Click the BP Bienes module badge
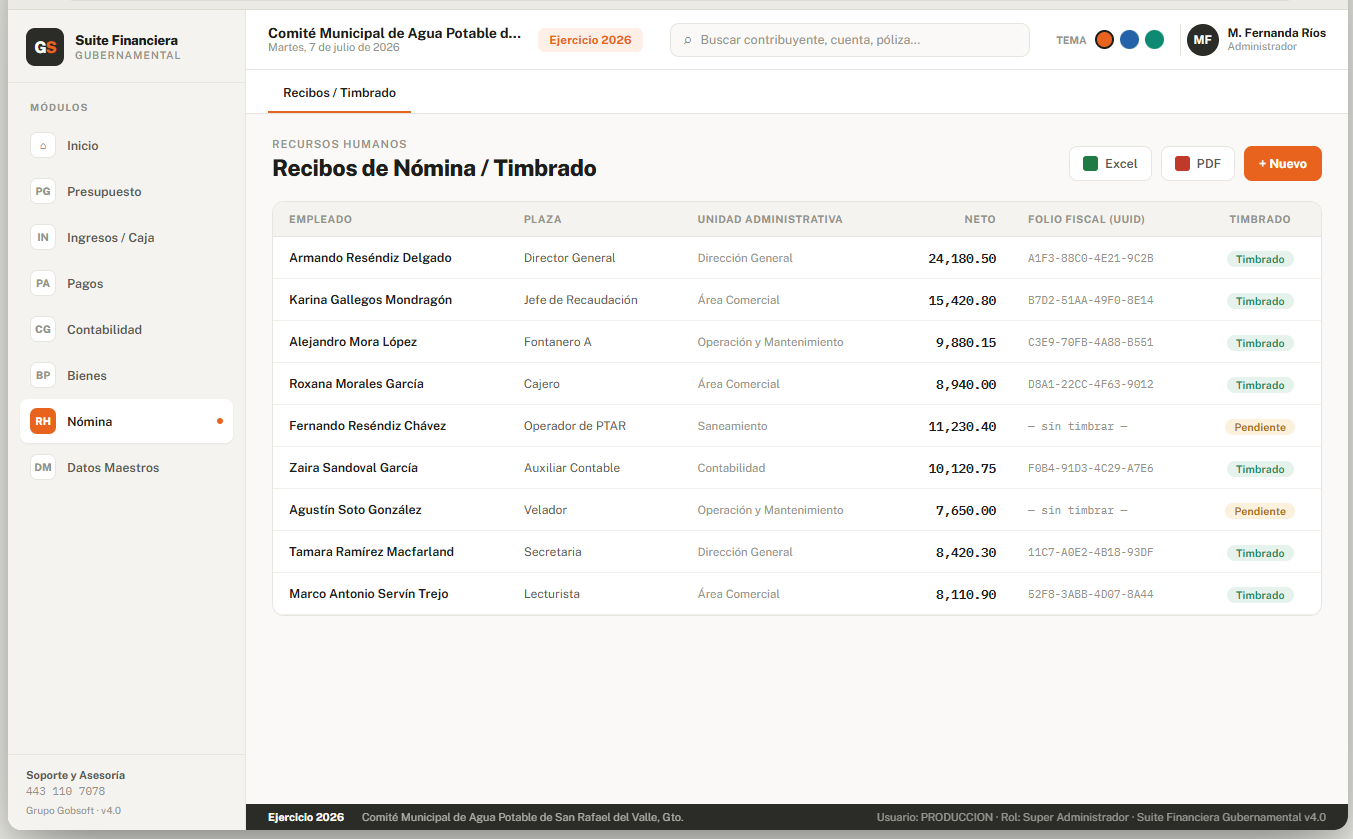The width and height of the screenshot is (1353, 839). 43,375
